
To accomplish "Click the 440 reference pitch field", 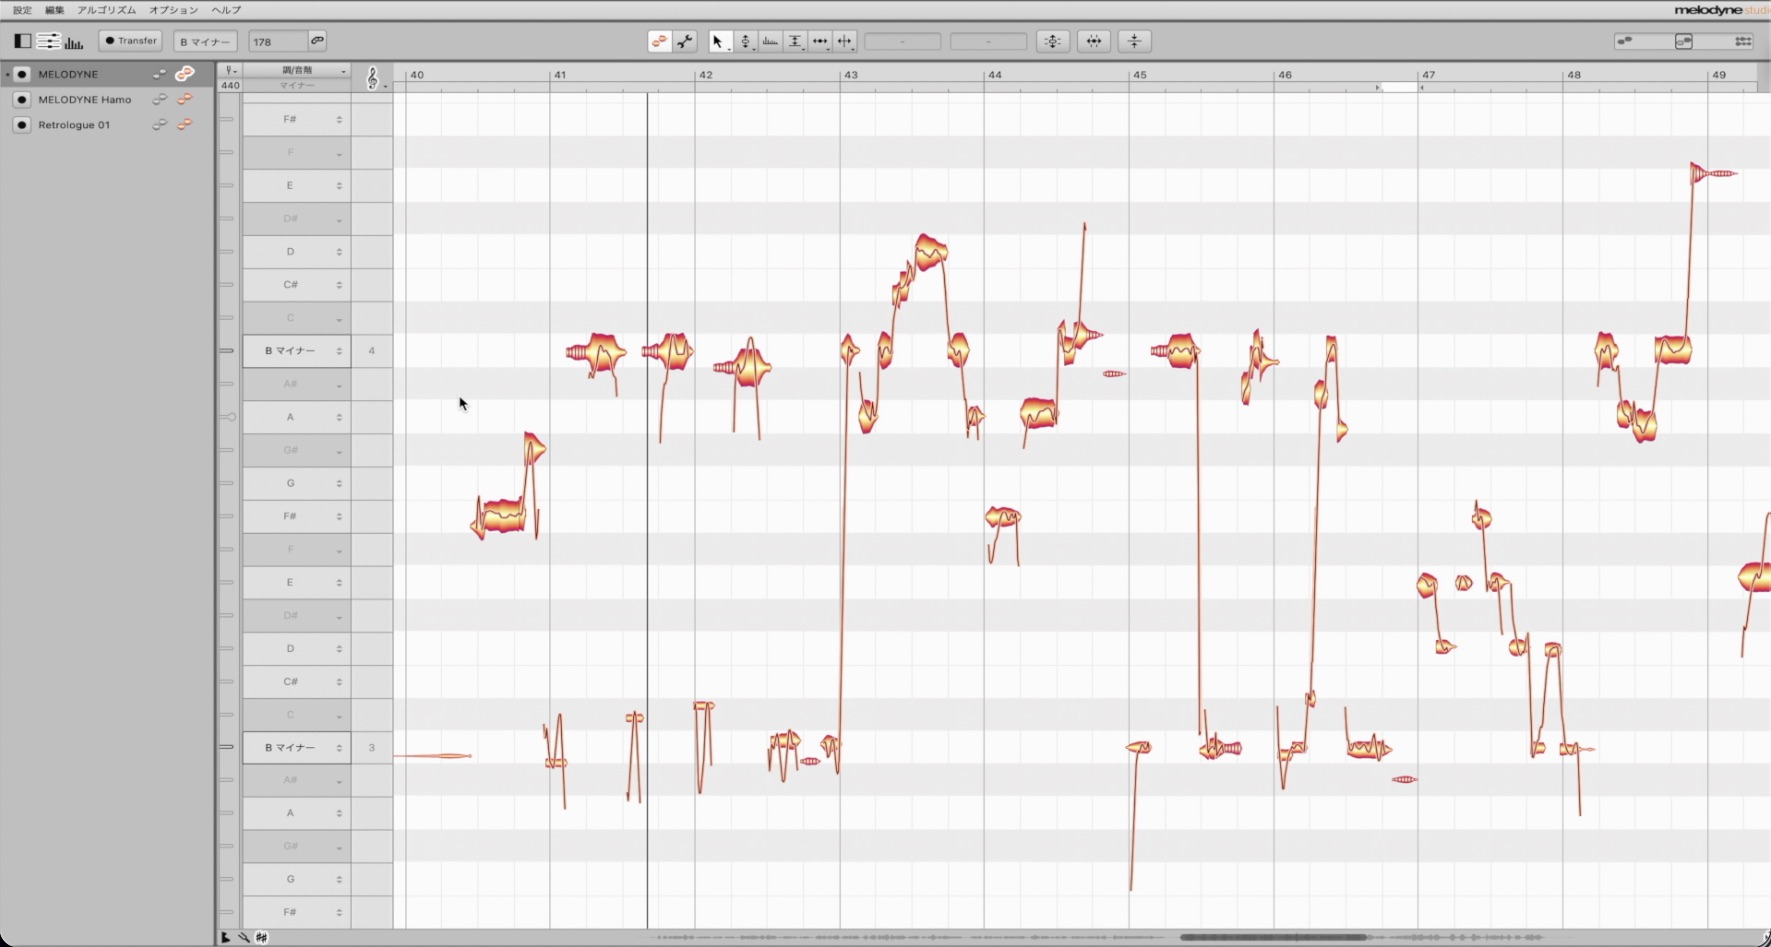I will 230,86.
